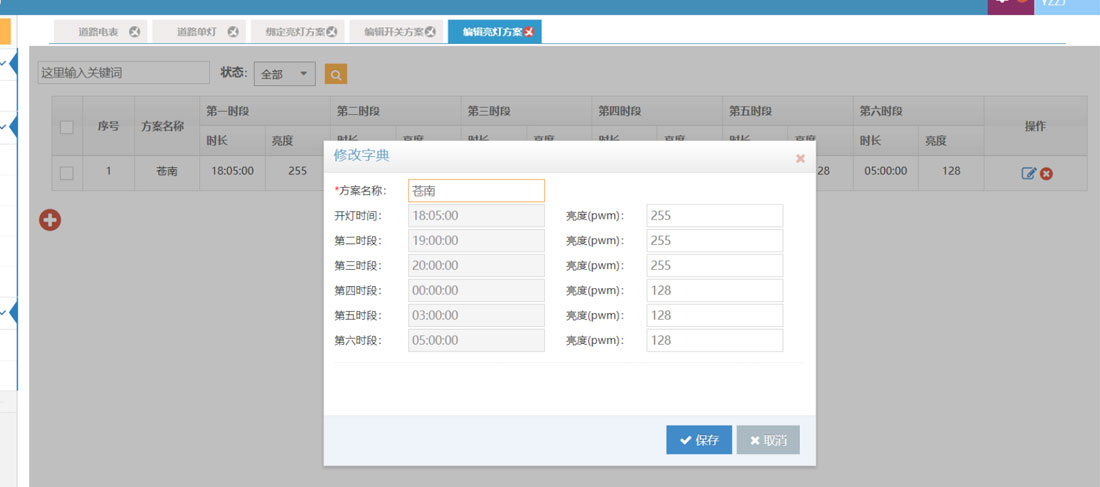Click the keyword search input field
The image size is (1100, 487).
pyautogui.click(x=123, y=73)
